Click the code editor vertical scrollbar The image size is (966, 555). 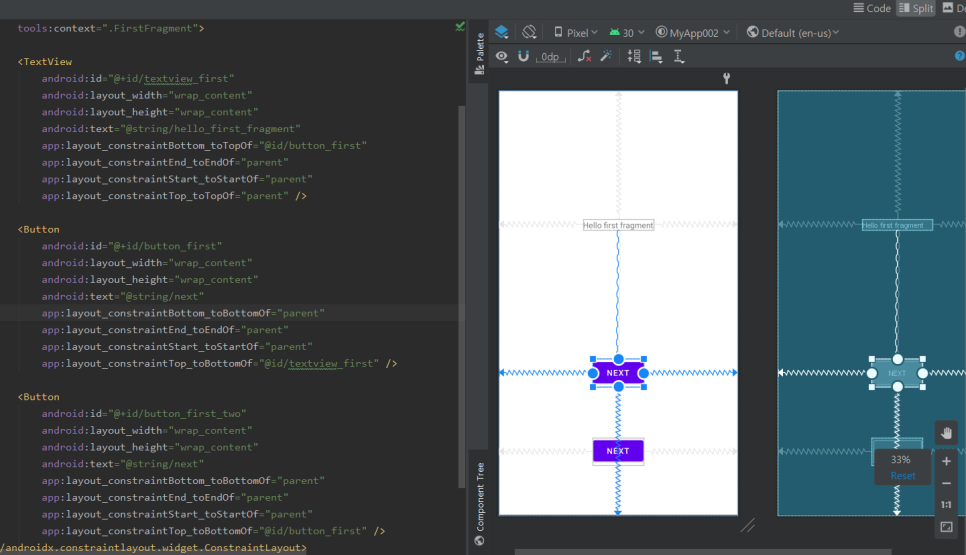coord(461,296)
